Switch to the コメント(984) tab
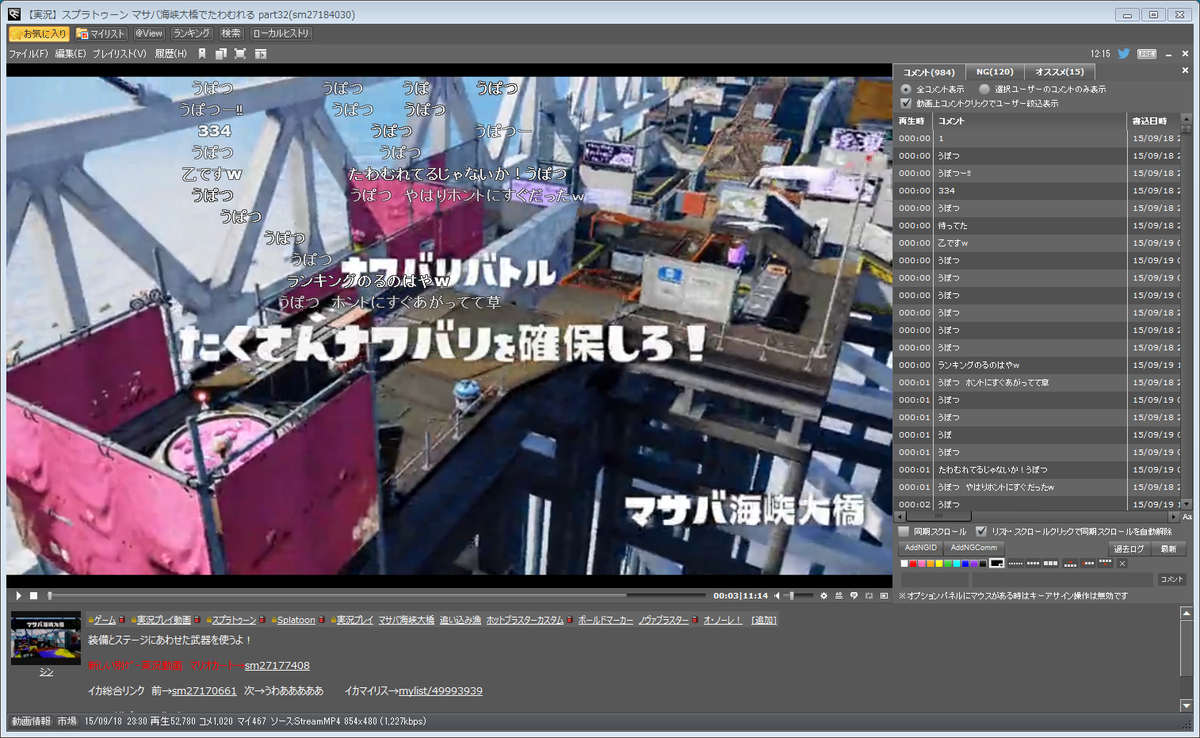 click(929, 72)
